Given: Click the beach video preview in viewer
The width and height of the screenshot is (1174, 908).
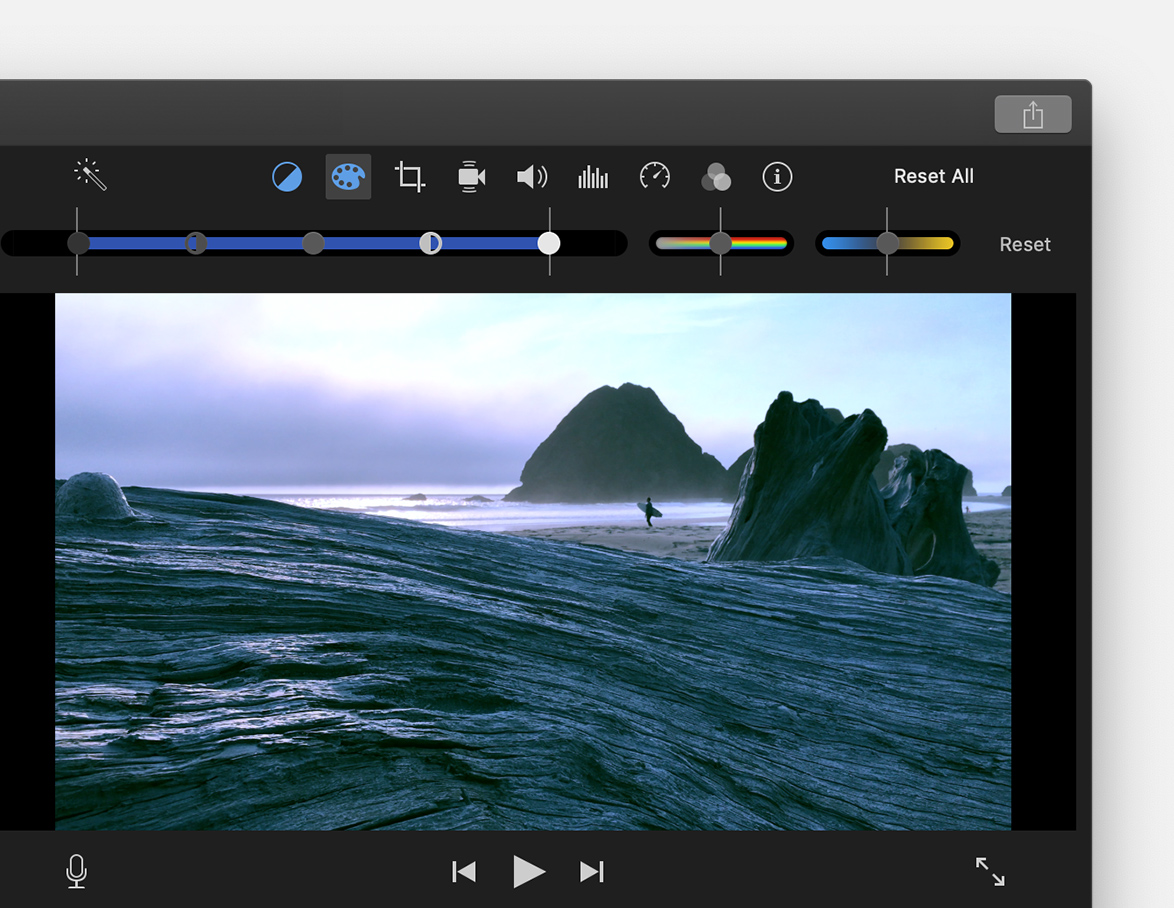Looking at the screenshot, I should (x=533, y=561).
